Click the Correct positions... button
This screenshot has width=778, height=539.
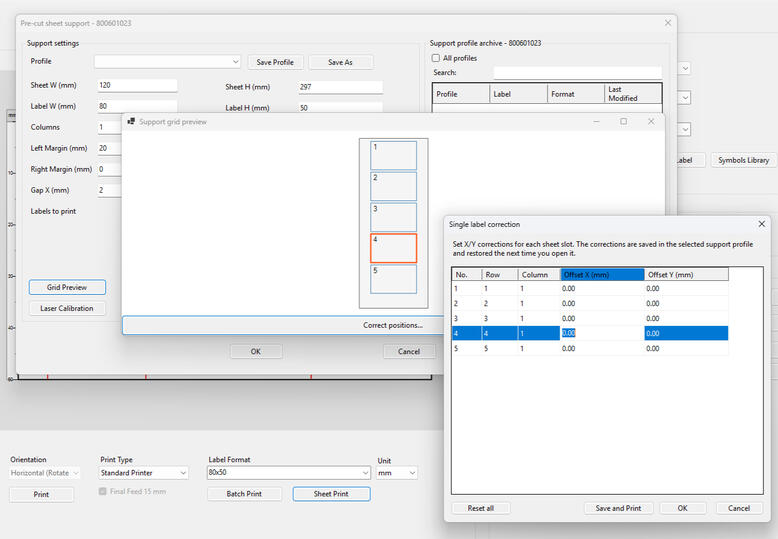tap(283, 325)
